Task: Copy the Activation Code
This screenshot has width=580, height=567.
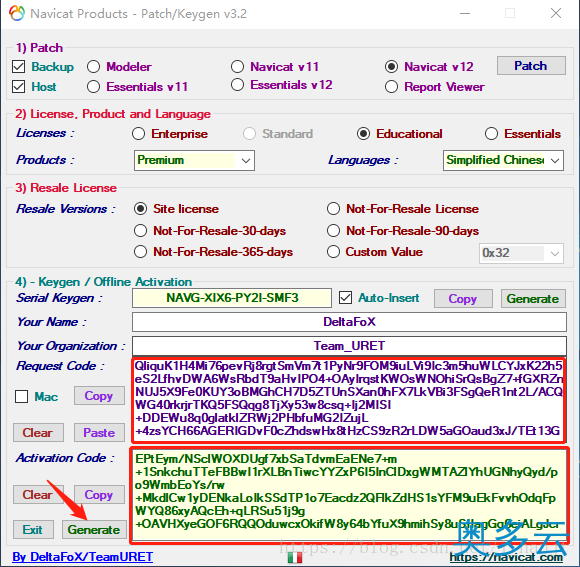Action: (x=99, y=495)
